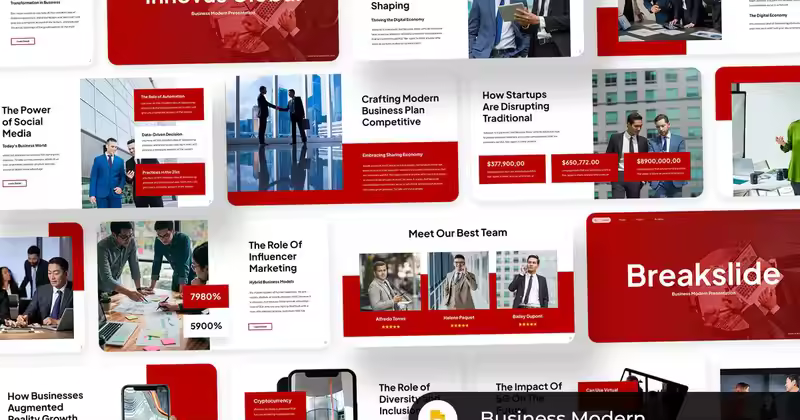Click the Alfredo Torres name label

point(391,319)
